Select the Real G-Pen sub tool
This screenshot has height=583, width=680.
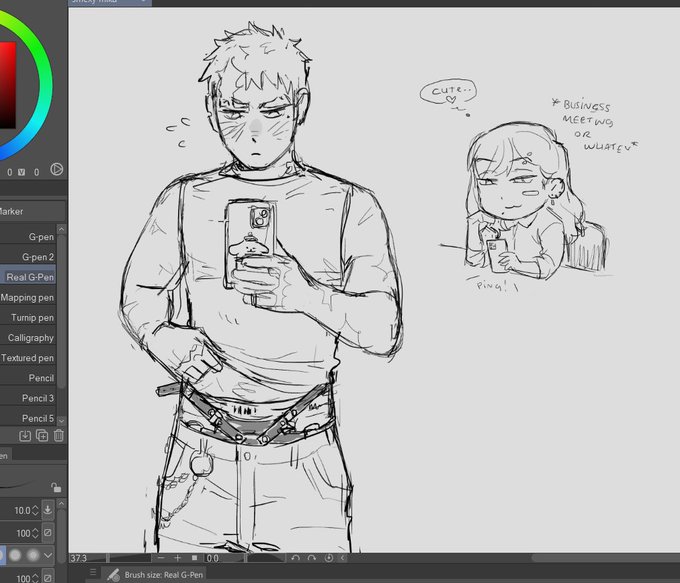click(x=28, y=277)
